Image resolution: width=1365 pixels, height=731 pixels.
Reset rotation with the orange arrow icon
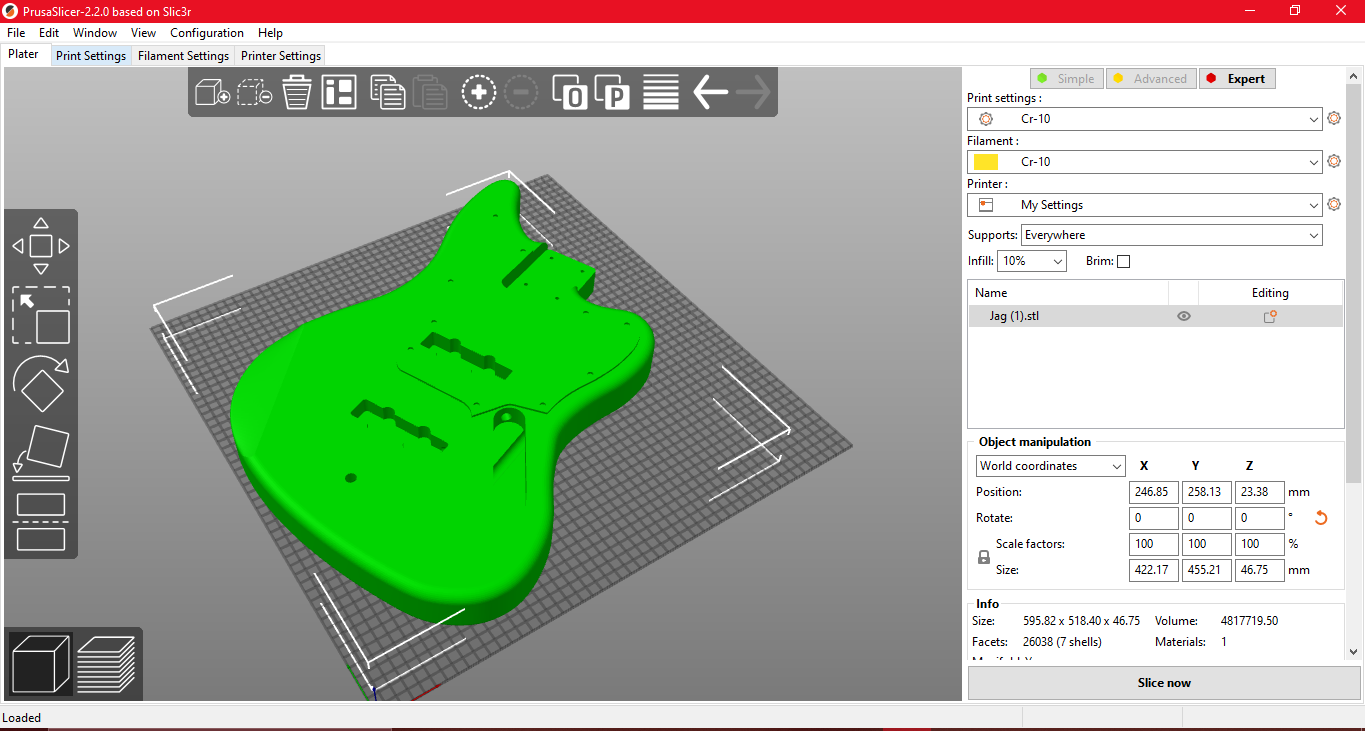pyautogui.click(x=1321, y=518)
